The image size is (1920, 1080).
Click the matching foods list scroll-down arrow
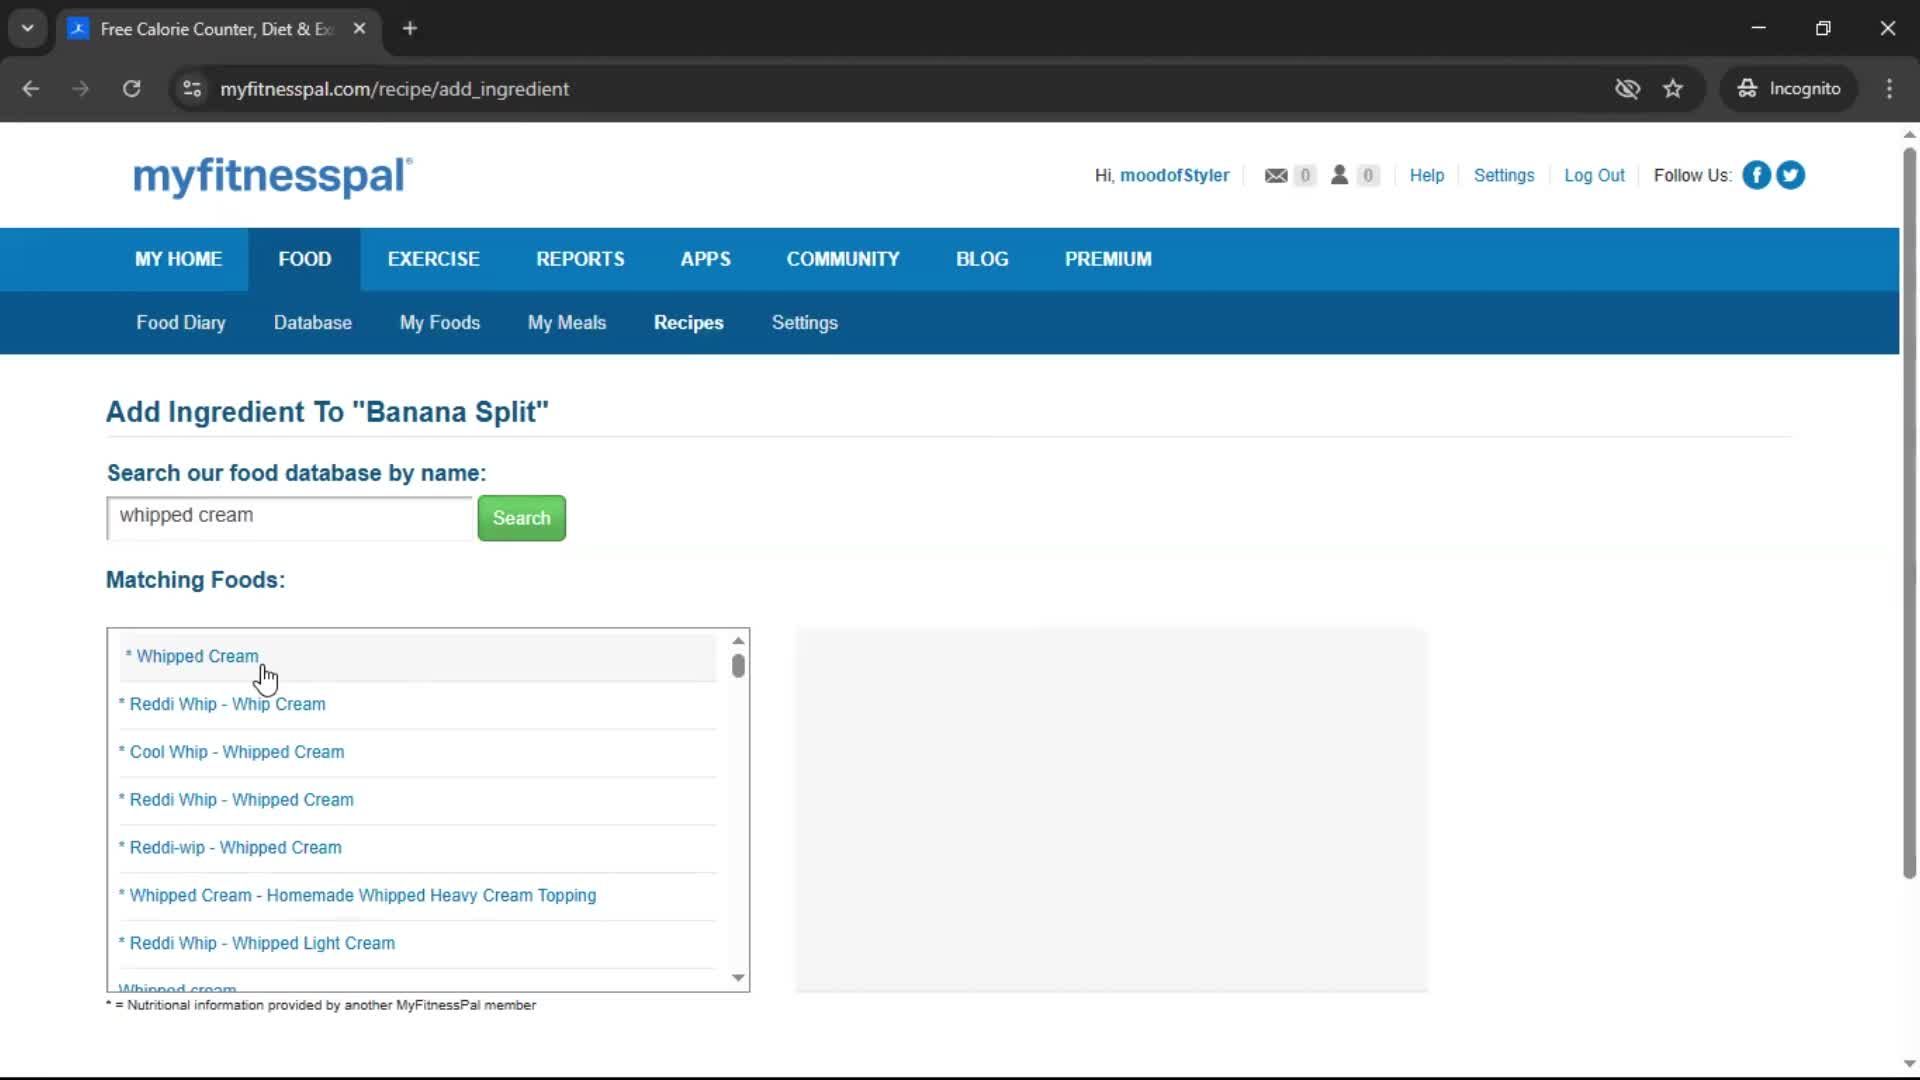coord(738,978)
